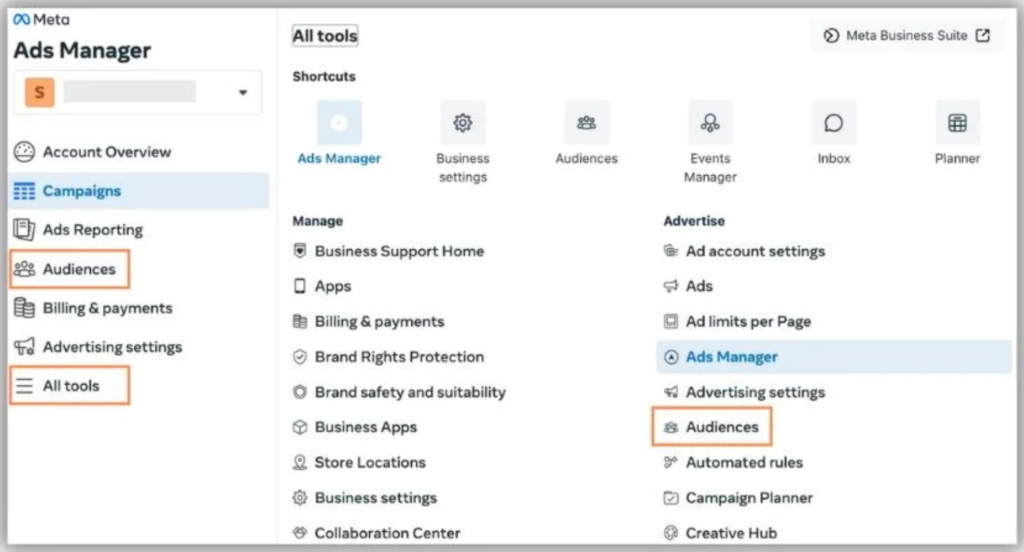The height and width of the screenshot is (552, 1024).
Task: Open the All tools menu in sidebar
Action: click(70, 385)
